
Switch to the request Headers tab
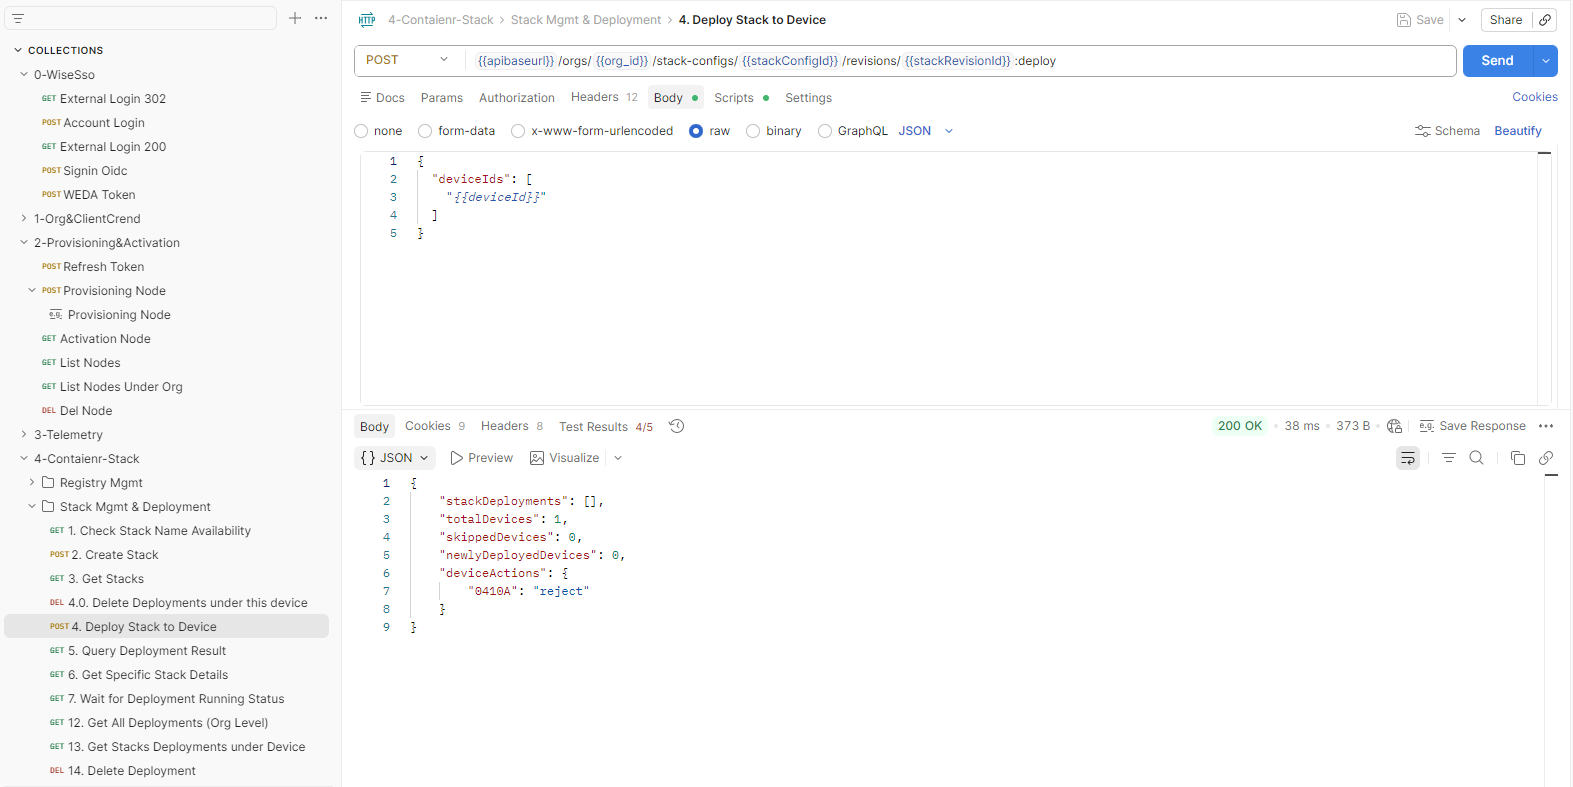(x=604, y=97)
